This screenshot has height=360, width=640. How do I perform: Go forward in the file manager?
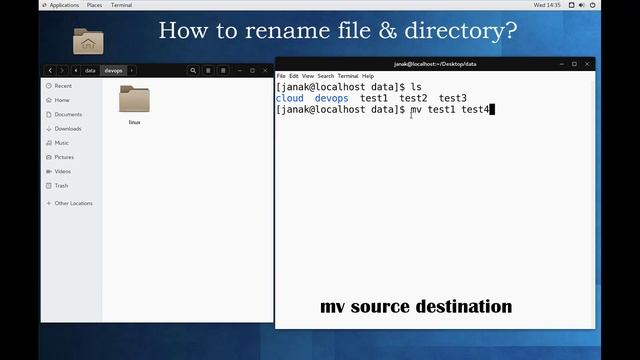pyautogui.click(x=62, y=71)
